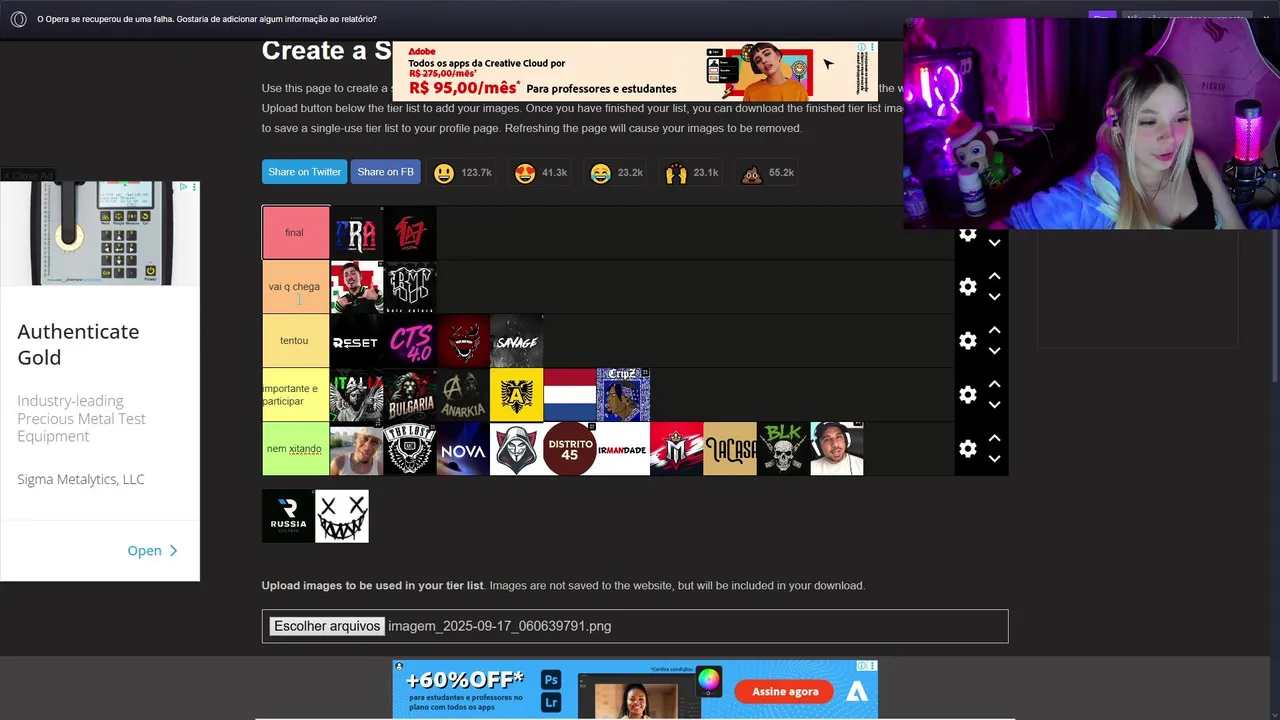Select the NOVA logo thumbnail

pyautogui.click(x=463, y=449)
